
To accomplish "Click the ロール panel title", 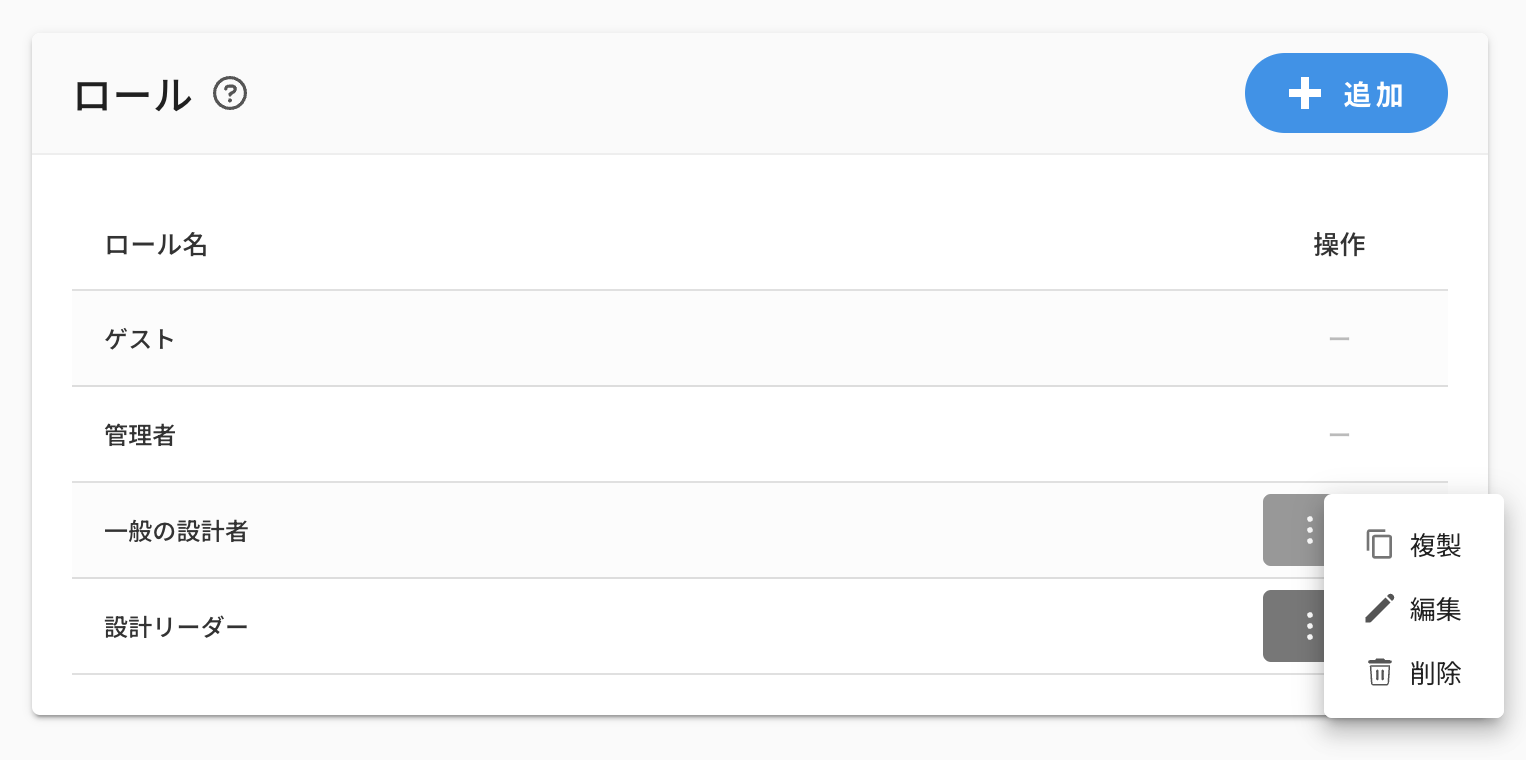I will [x=132, y=95].
